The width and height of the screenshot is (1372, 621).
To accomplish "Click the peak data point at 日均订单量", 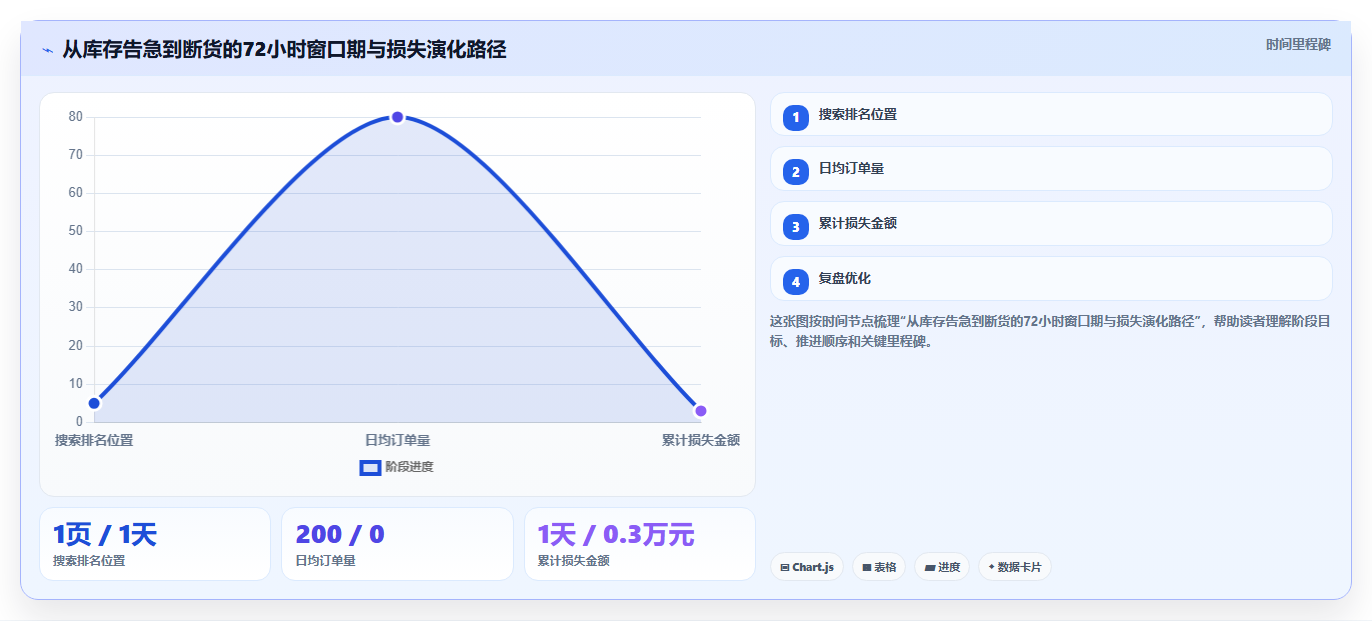I will tap(397, 117).
